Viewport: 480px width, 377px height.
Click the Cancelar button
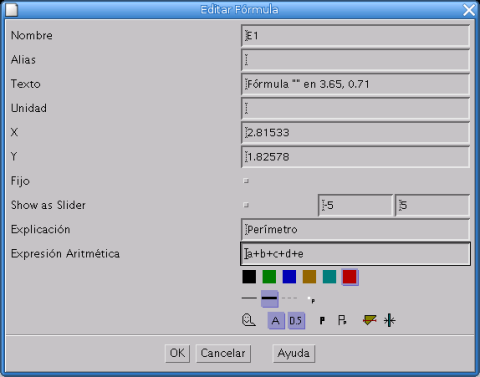click(223, 353)
